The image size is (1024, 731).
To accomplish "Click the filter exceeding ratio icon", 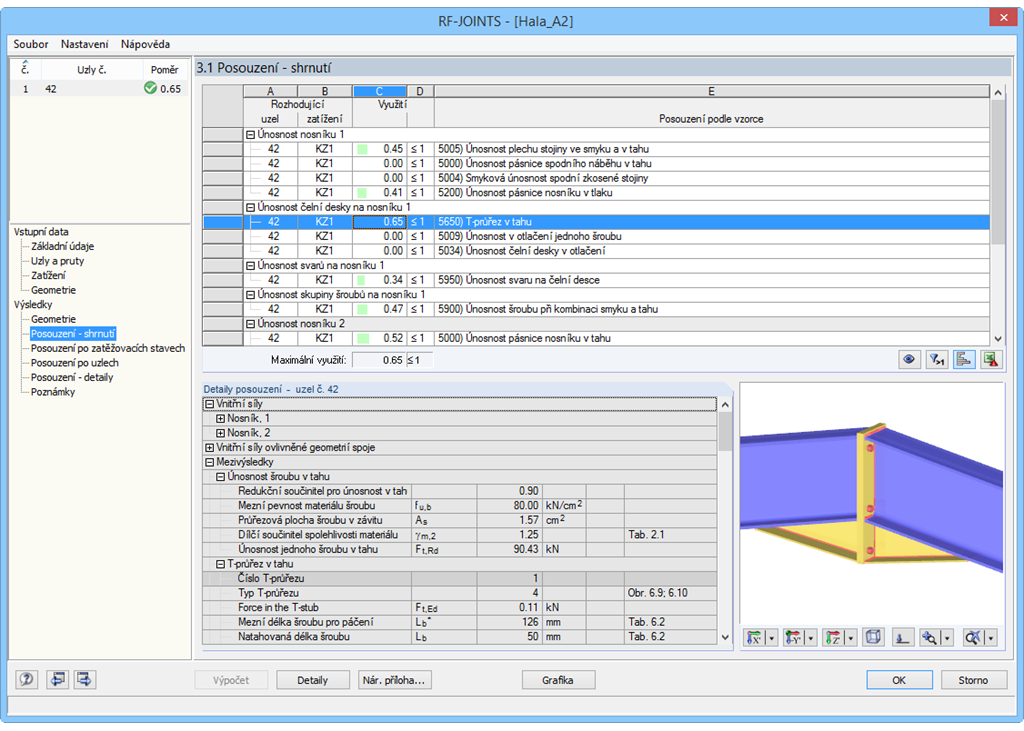I will pyautogui.click(x=936, y=360).
